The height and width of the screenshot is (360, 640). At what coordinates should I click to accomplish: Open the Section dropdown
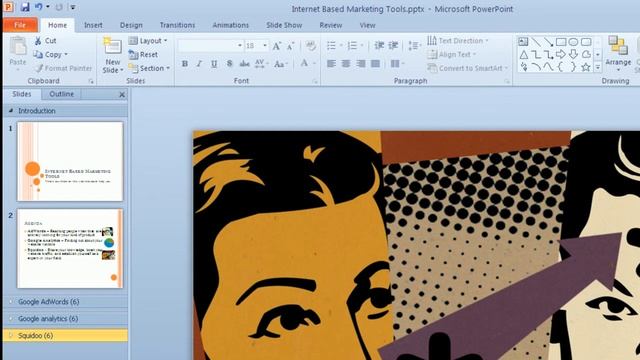coord(149,68)
